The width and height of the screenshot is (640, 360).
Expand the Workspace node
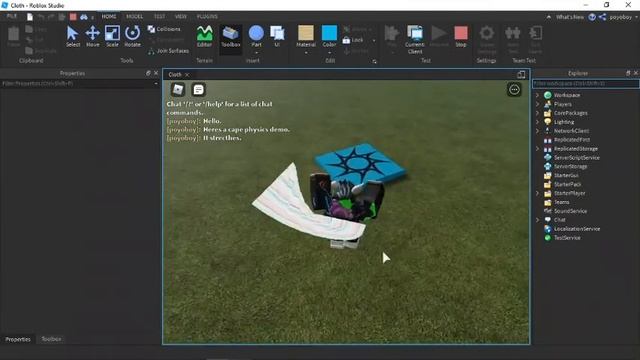pos(538,95)
